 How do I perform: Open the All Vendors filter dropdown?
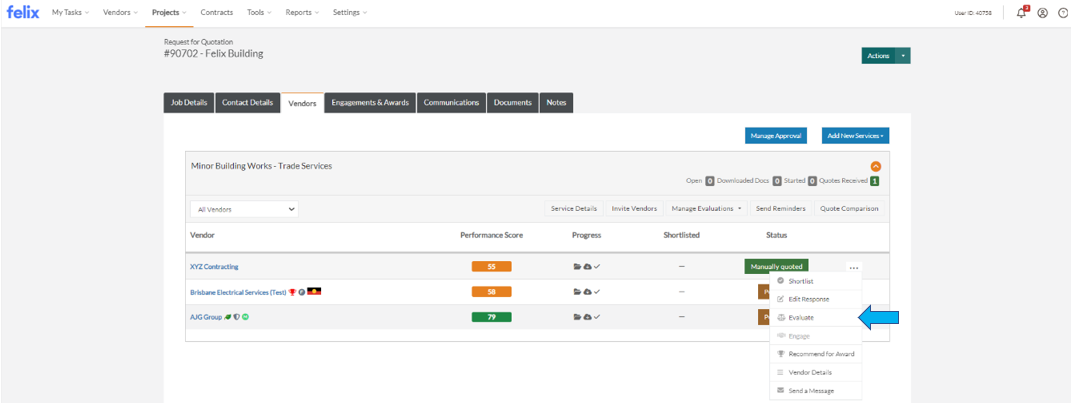click(x=245, y=210)
